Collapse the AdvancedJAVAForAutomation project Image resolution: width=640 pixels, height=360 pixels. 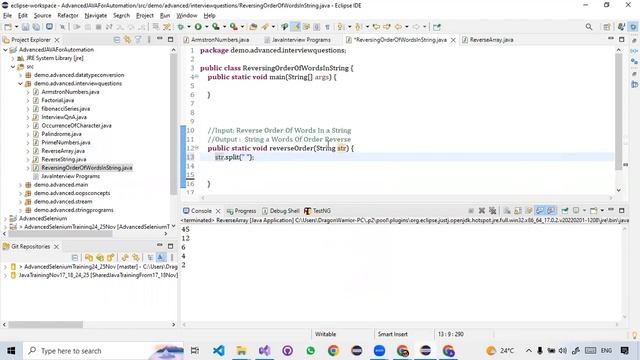[5, 50]
